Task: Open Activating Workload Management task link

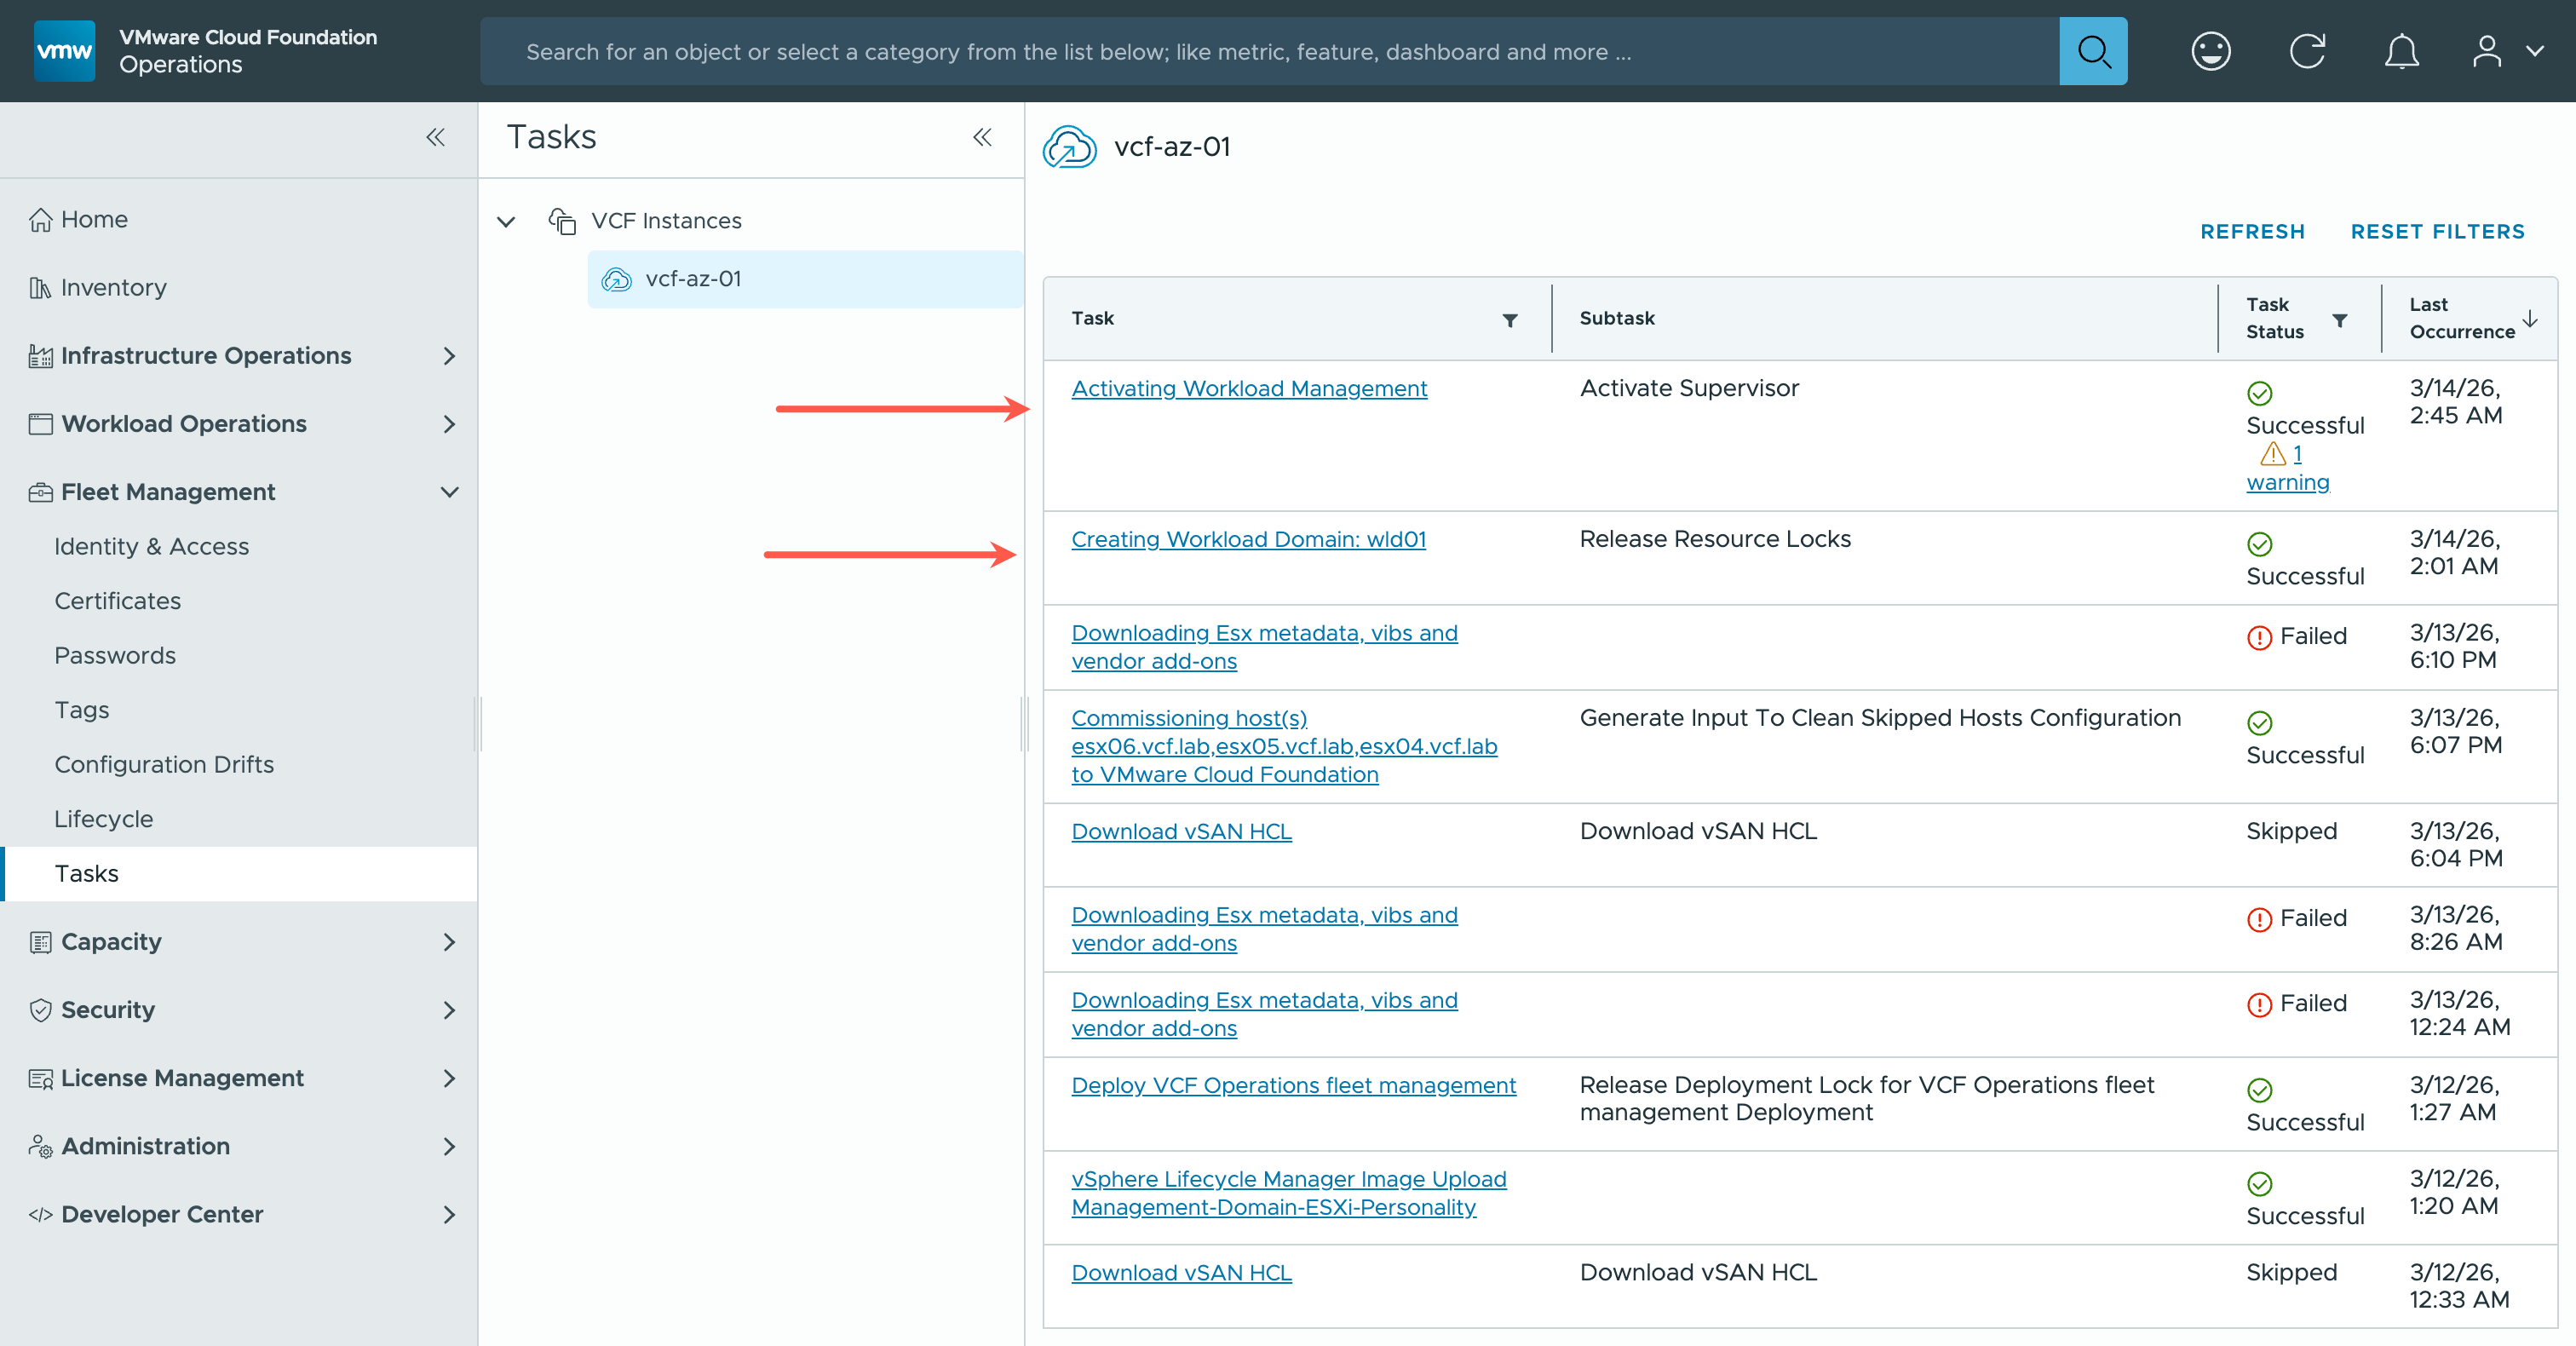Action: [x=1248, y=389]
